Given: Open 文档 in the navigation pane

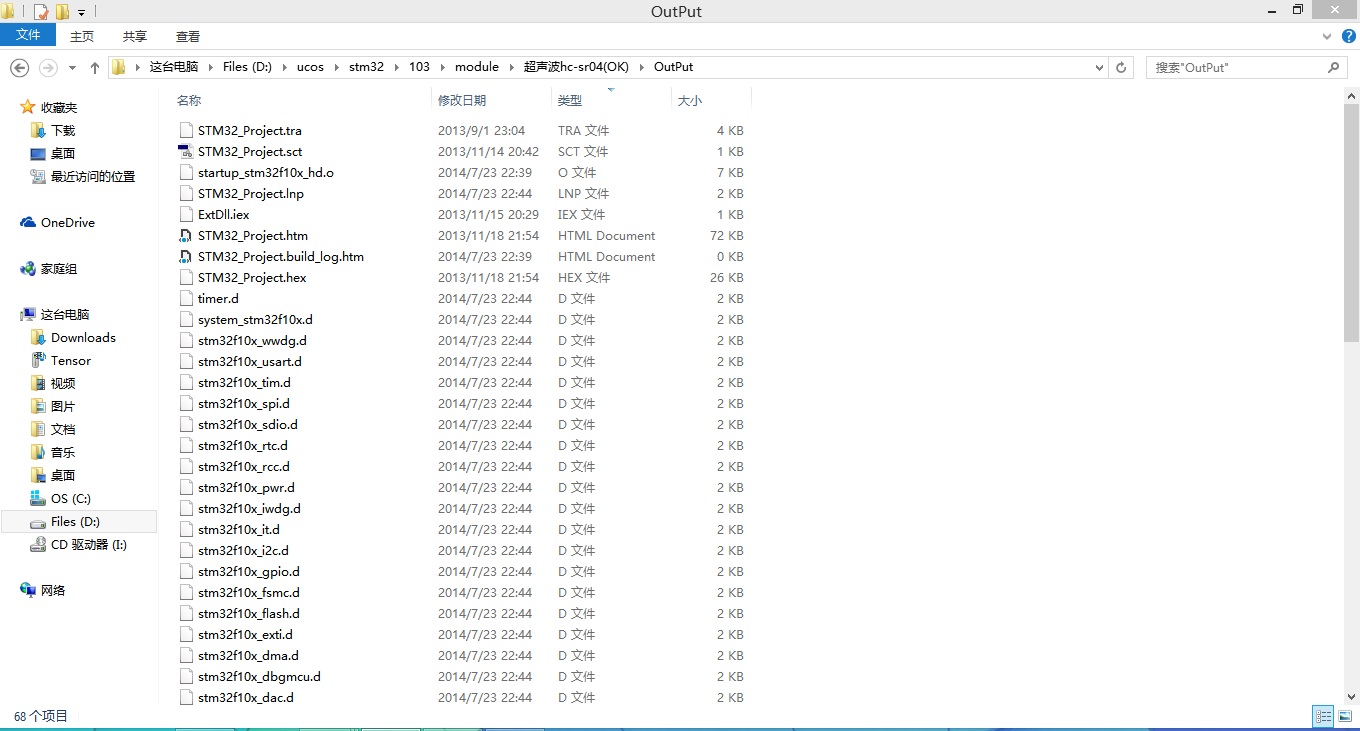Looking at the screenshot, I should (x=63, y=429).
